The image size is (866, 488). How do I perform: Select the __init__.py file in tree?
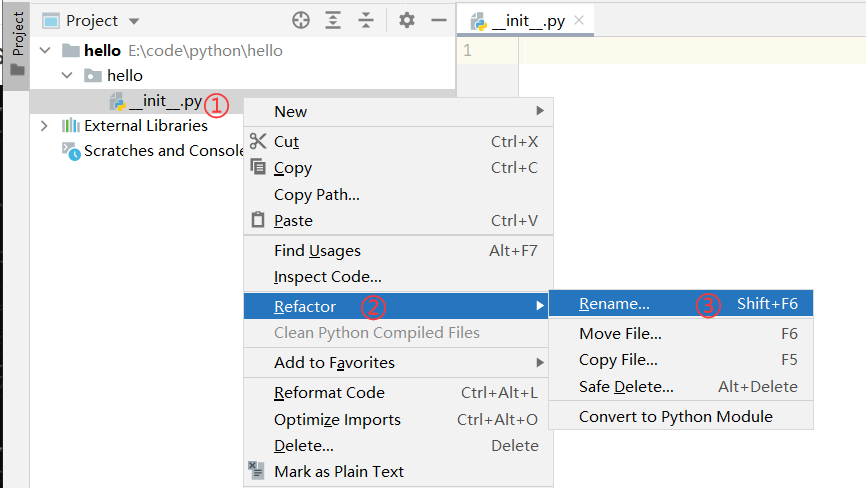(164, 101)
